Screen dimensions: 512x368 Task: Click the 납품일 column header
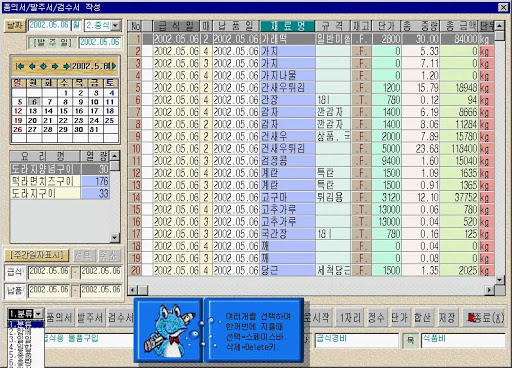[x=236, y=26]
